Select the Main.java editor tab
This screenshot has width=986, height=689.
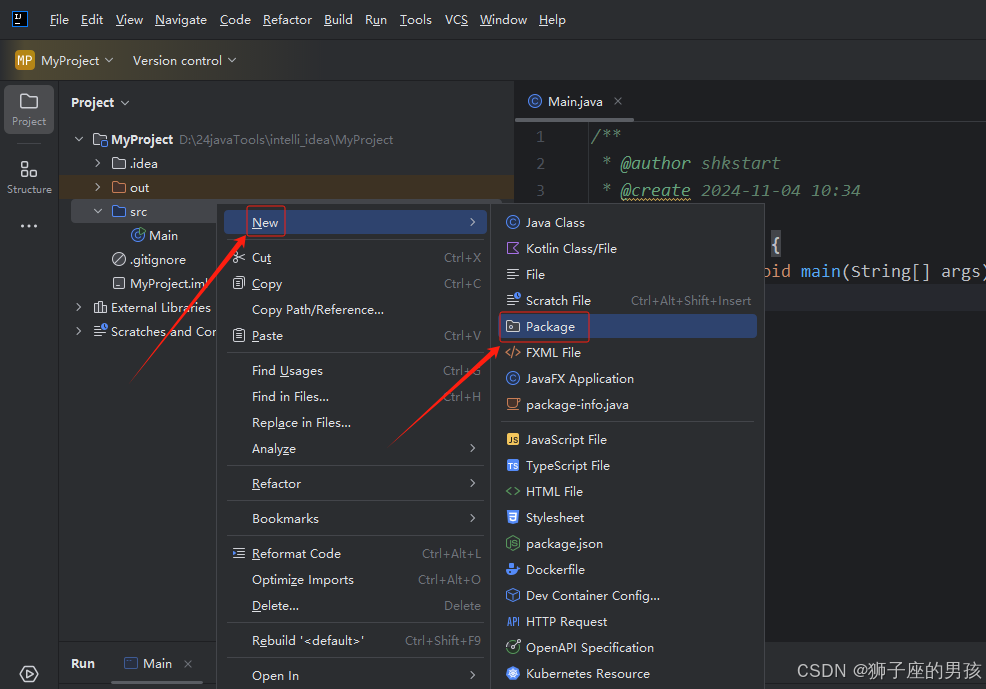click(x=575, y=101)
